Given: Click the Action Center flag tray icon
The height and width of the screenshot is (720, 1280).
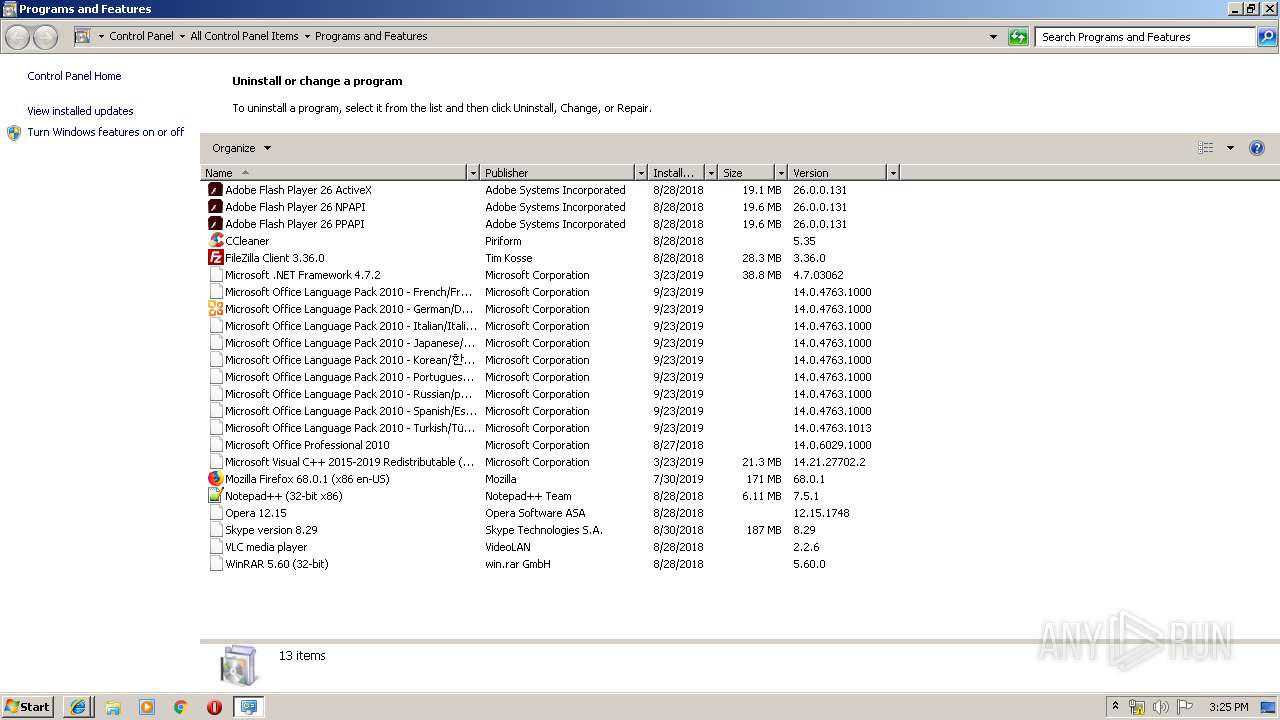Looking at the screenshot, I should [1185, 707].
